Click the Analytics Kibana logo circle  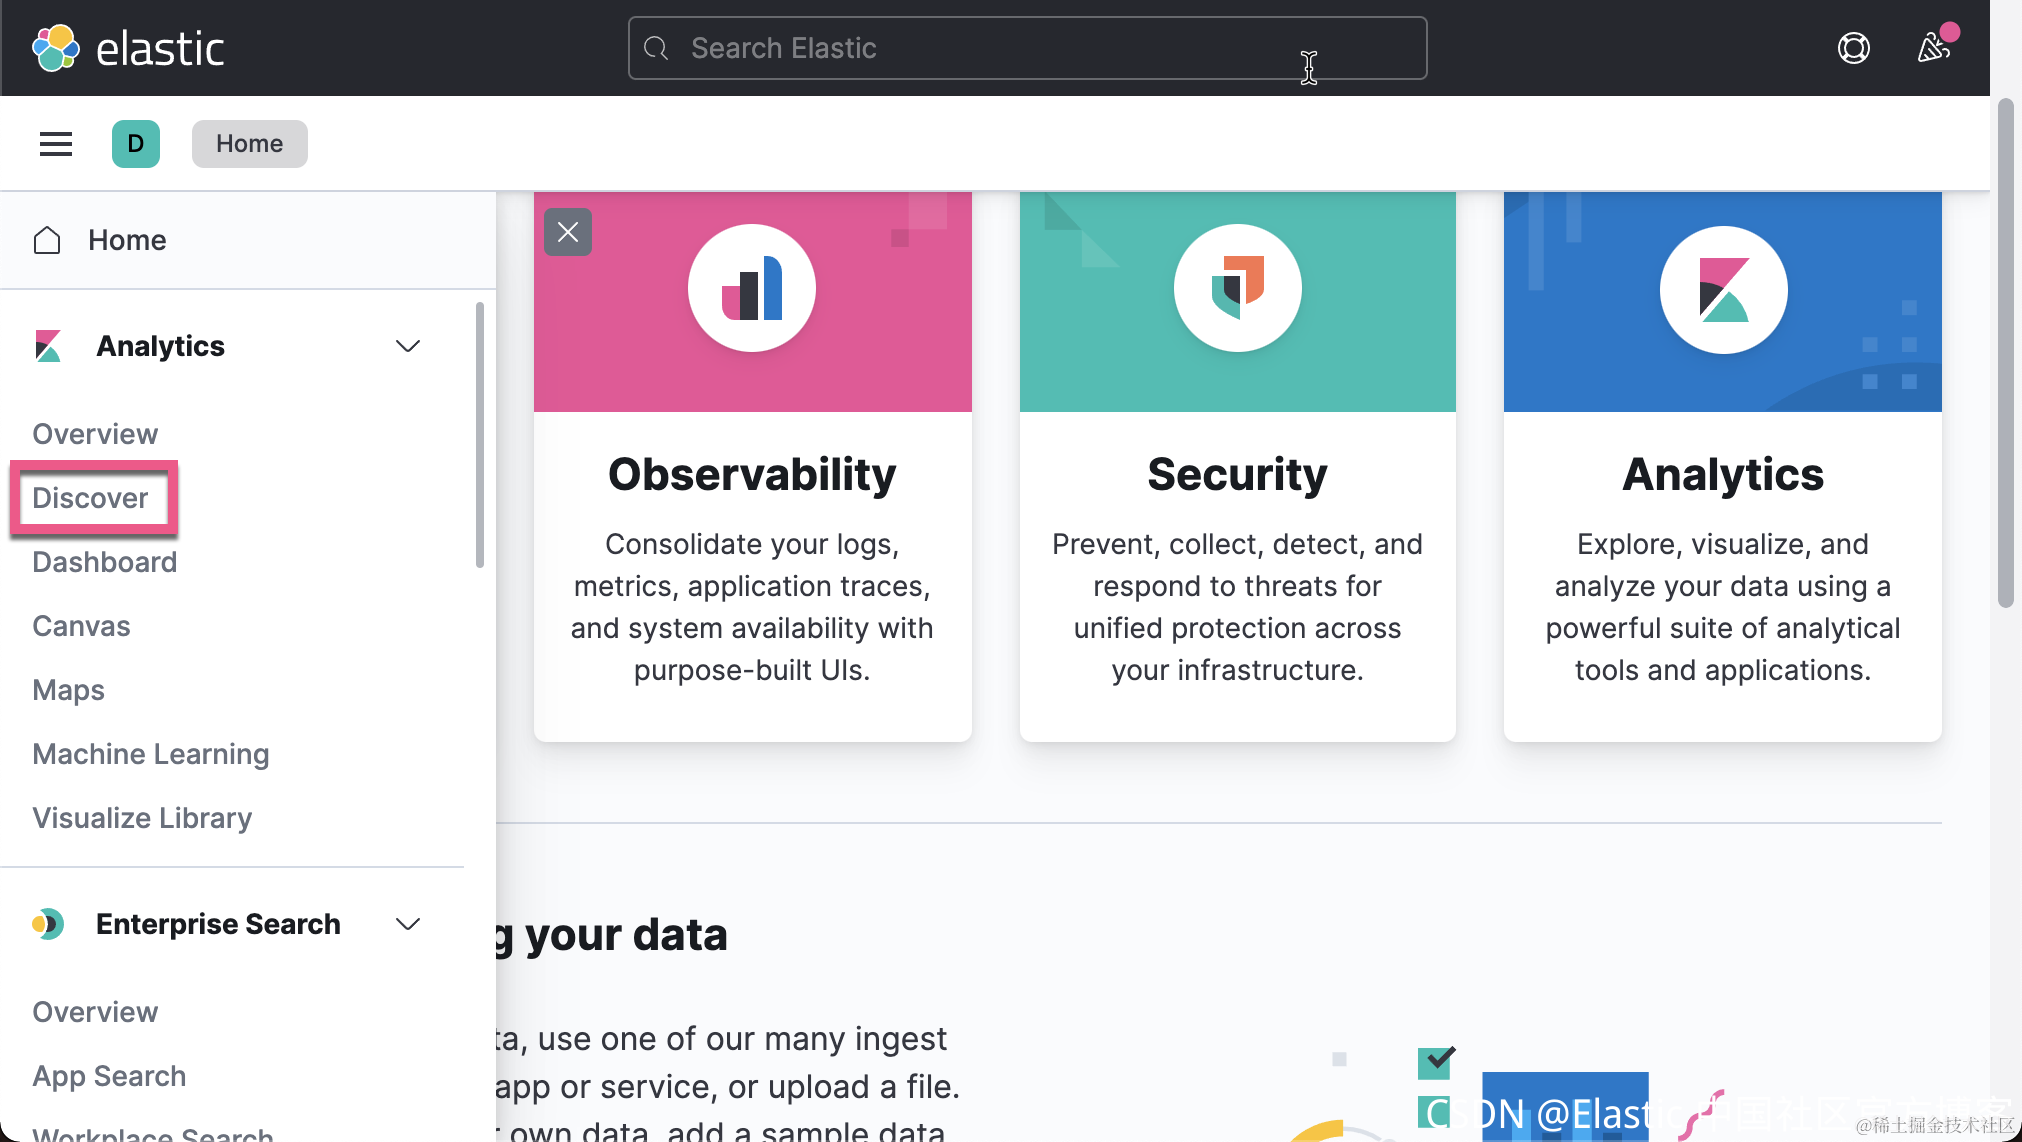point(1723,290)
